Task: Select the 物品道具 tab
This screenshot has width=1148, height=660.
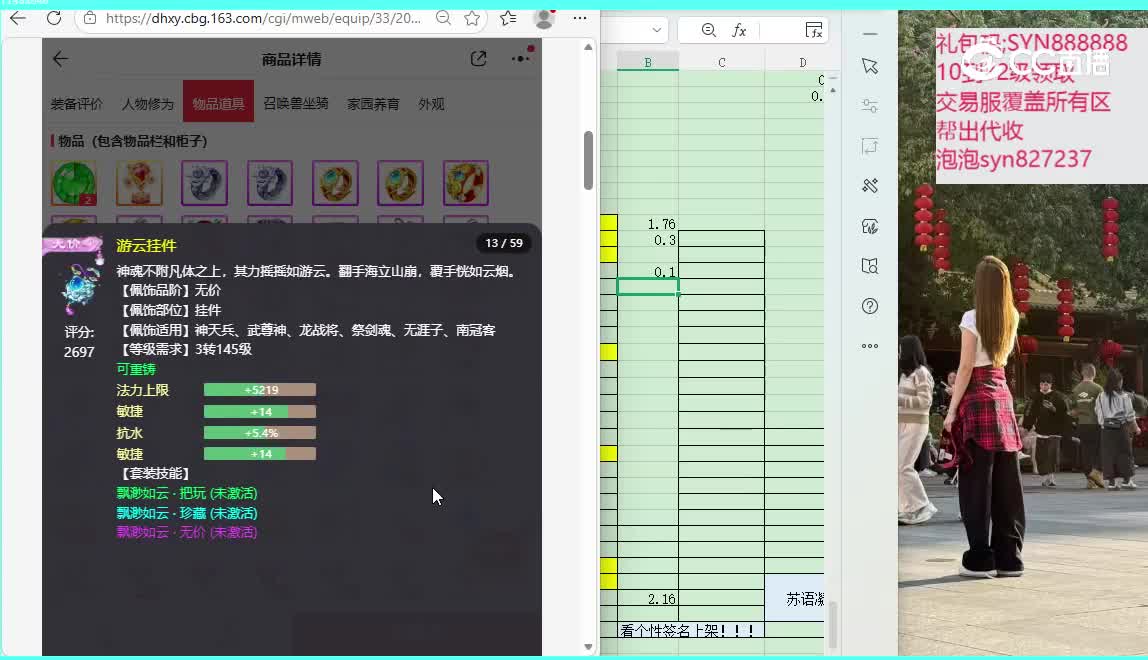Action: [218, 101]
